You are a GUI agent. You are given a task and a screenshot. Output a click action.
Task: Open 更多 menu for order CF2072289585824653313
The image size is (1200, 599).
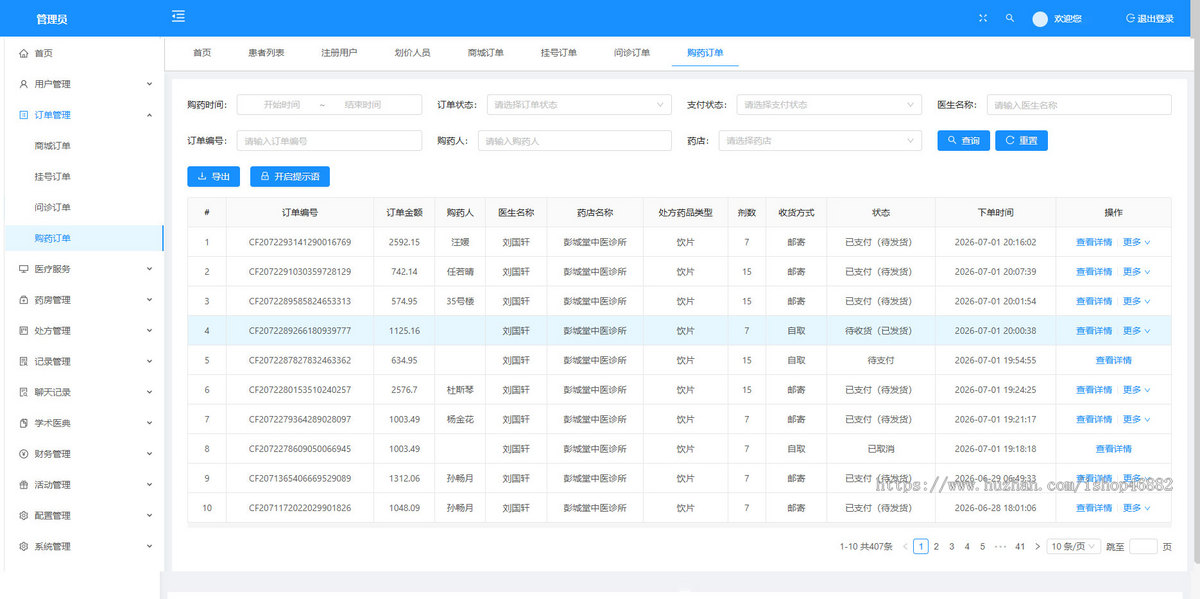pyautogui.click(x=1136, y=301)
